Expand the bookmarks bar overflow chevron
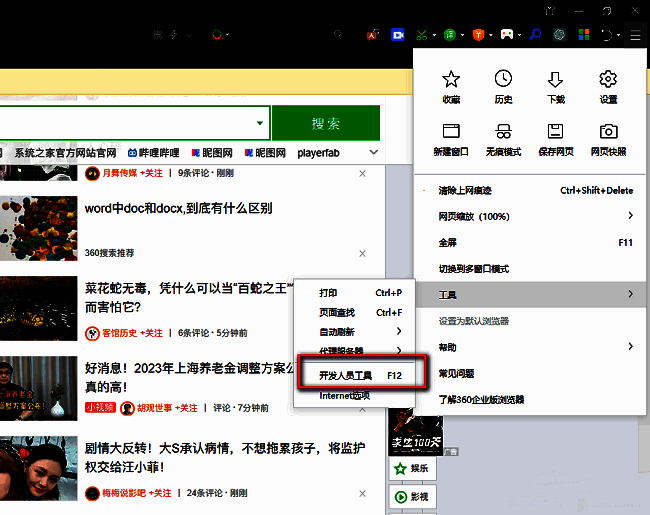650x515 pixels. tap(374, 152)
